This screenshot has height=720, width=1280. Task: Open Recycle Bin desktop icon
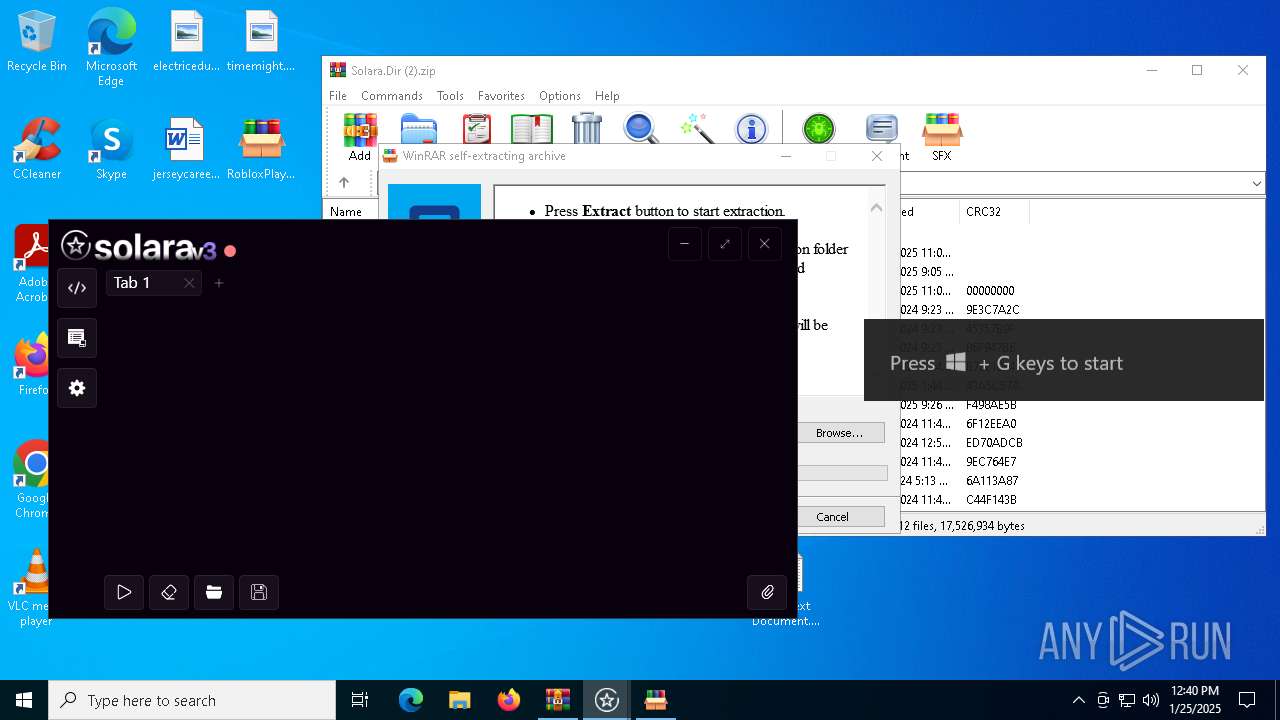pos(37,42)
